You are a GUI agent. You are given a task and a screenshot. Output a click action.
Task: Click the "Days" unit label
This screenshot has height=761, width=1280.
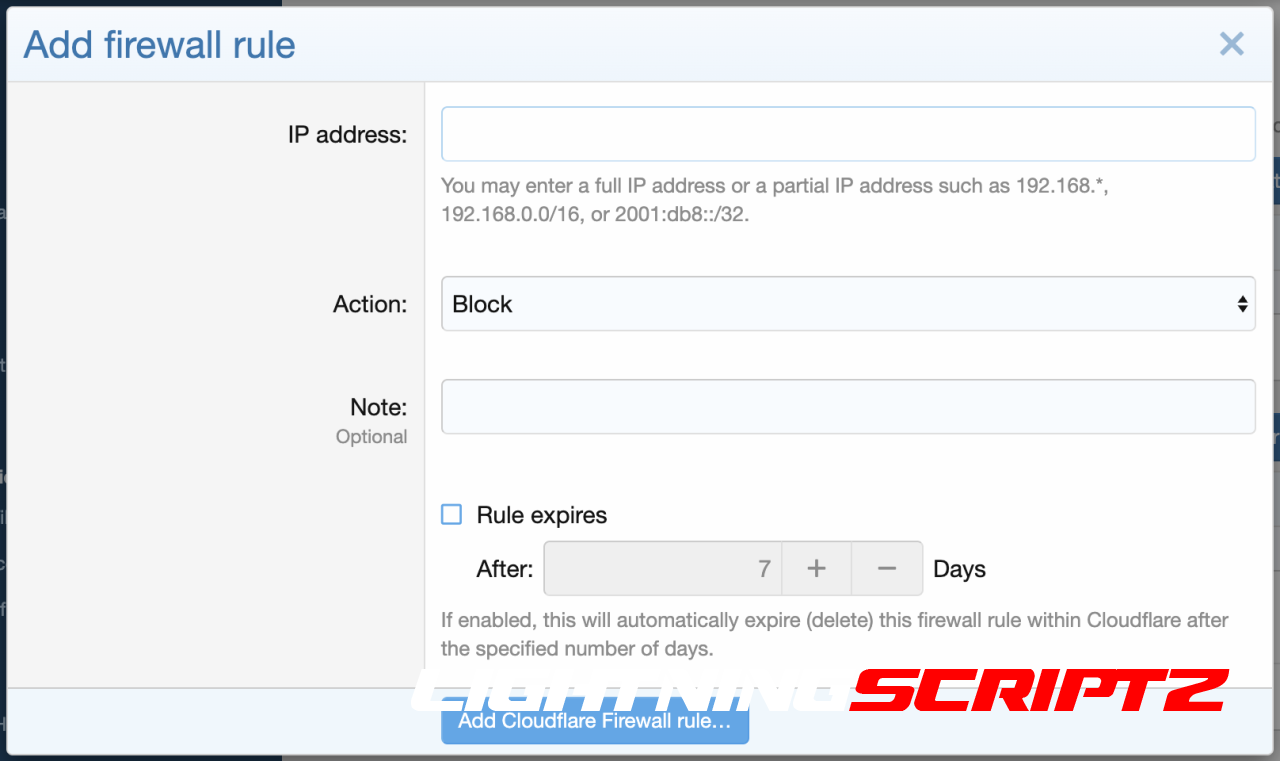pos(959,569)
